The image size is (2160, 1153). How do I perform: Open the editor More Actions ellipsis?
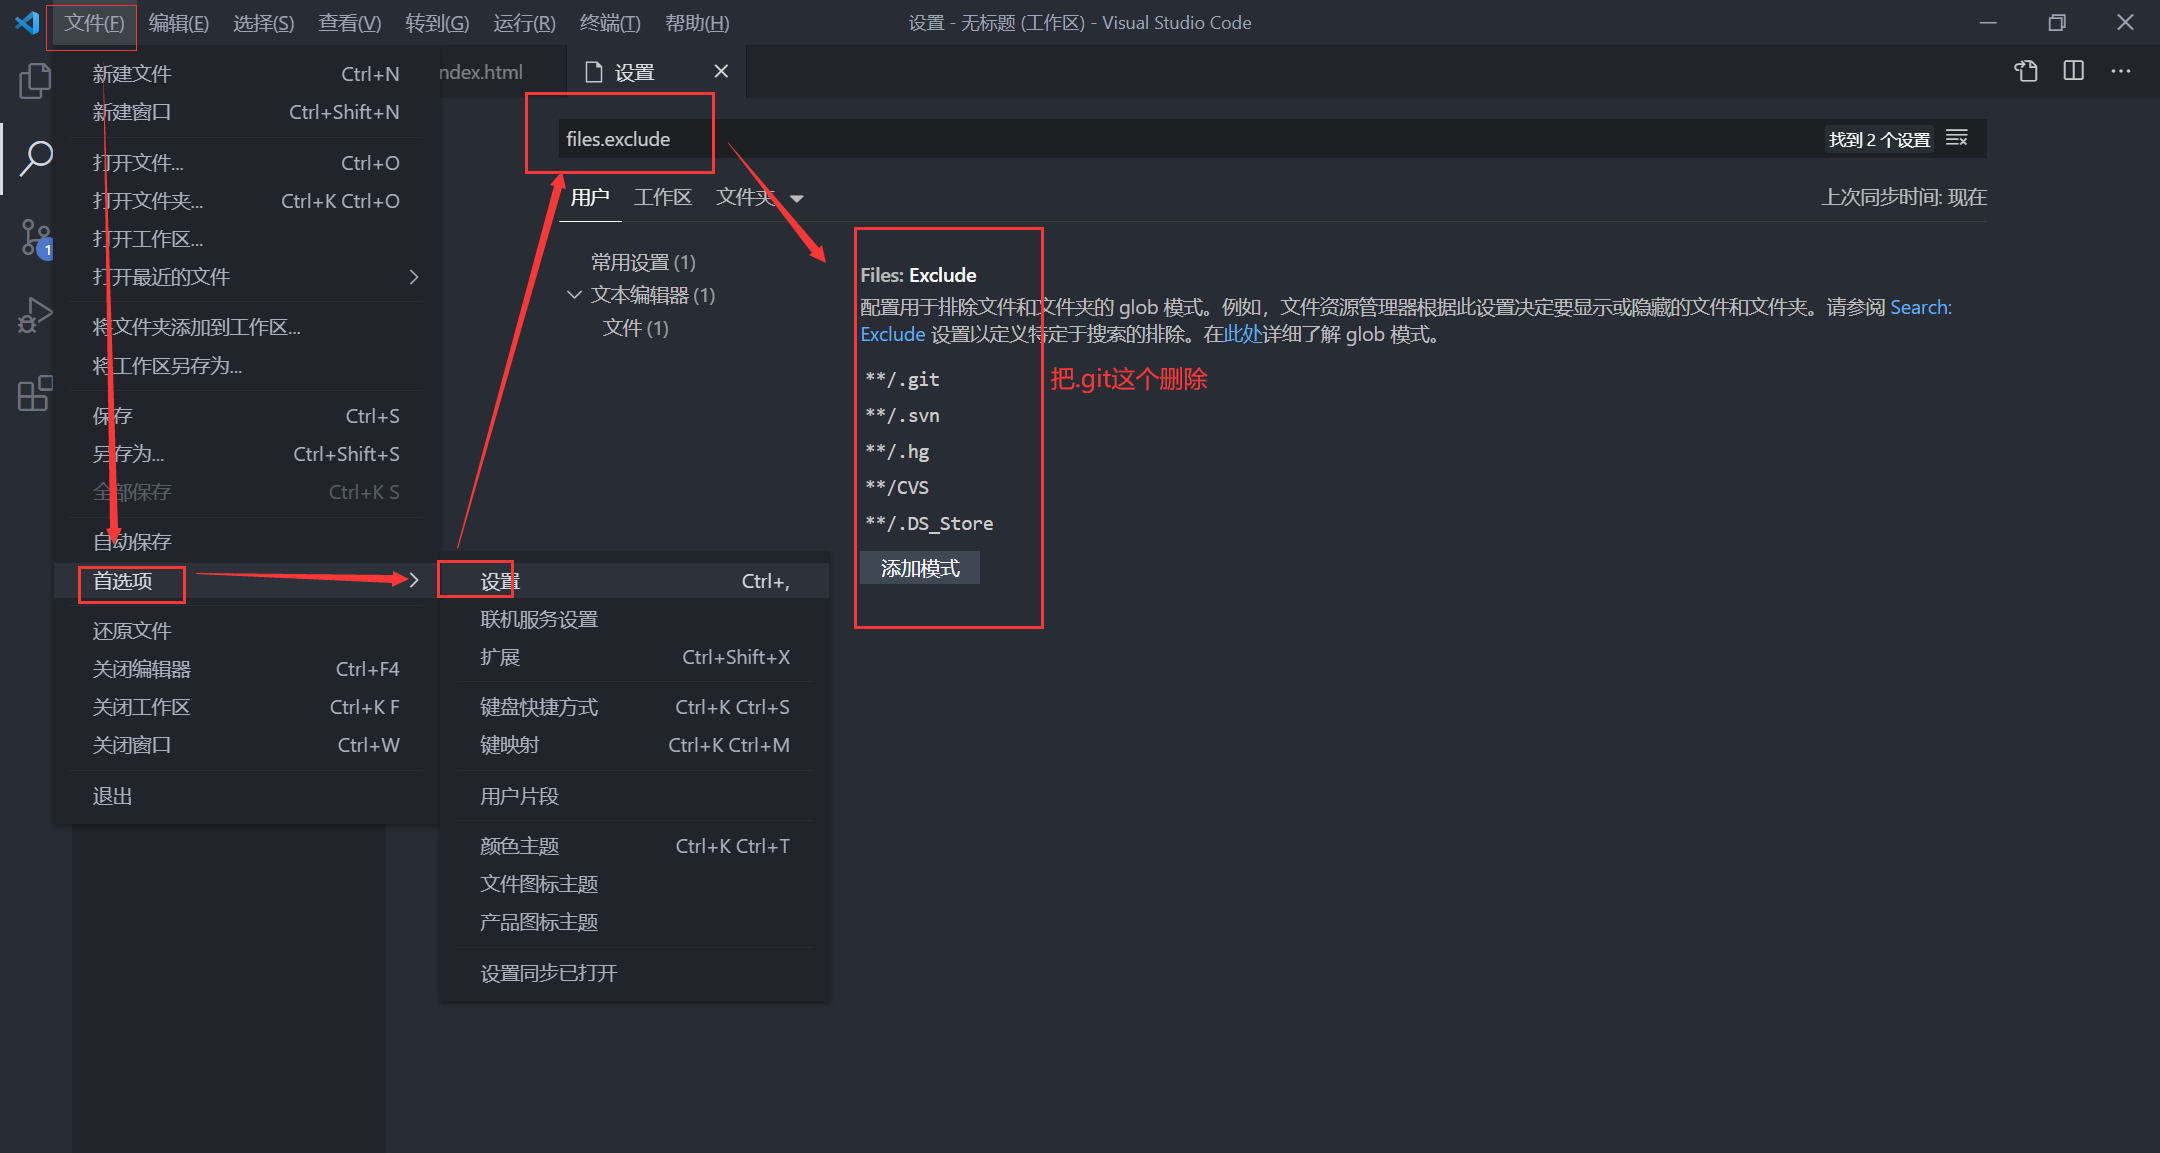pyautogui.click(x=2121, y=71)
